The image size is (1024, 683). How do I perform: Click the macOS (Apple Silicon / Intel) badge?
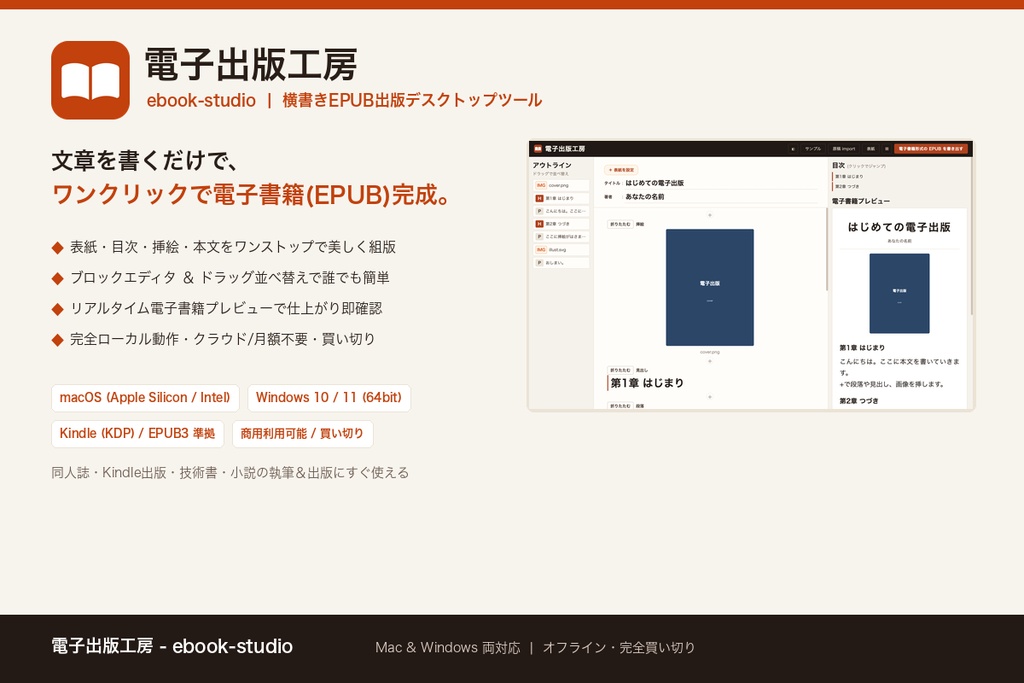click(x=145, y=398)
